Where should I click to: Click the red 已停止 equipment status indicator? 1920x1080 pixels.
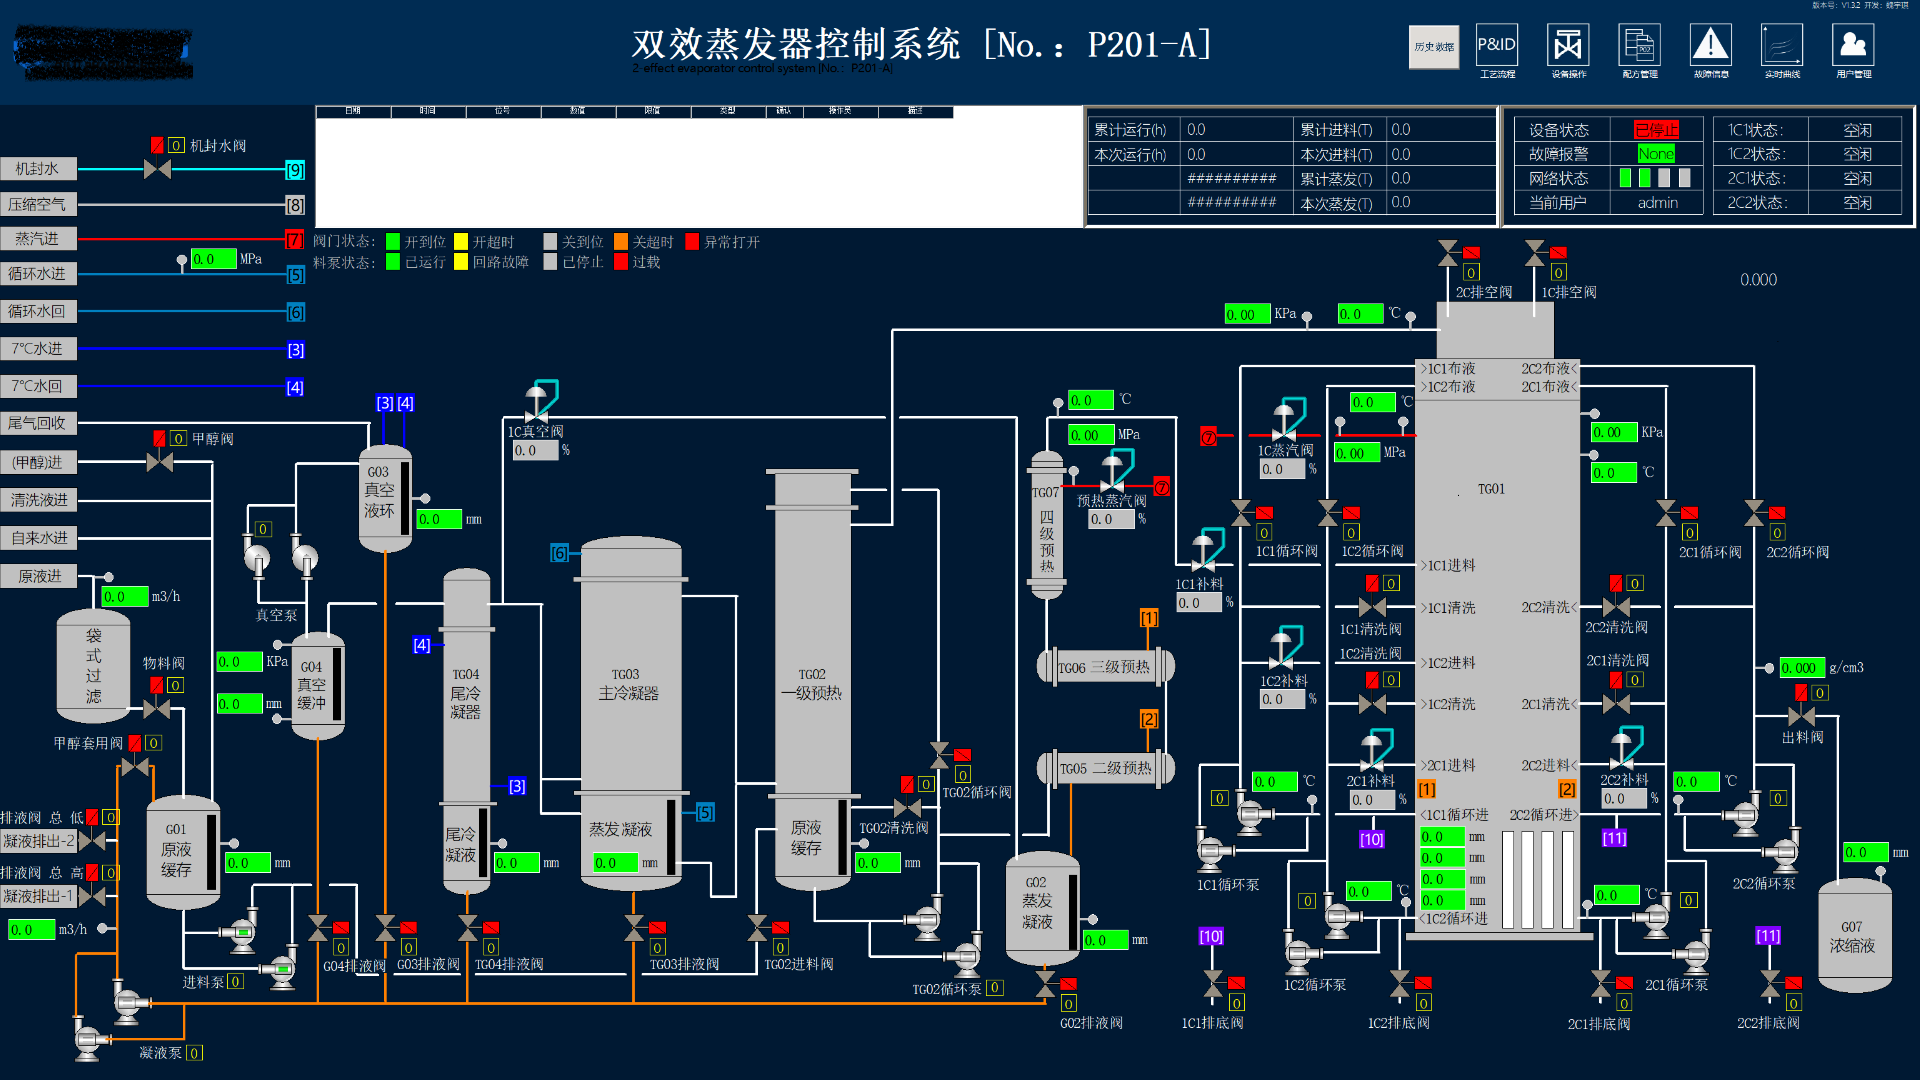point(1656,130)
